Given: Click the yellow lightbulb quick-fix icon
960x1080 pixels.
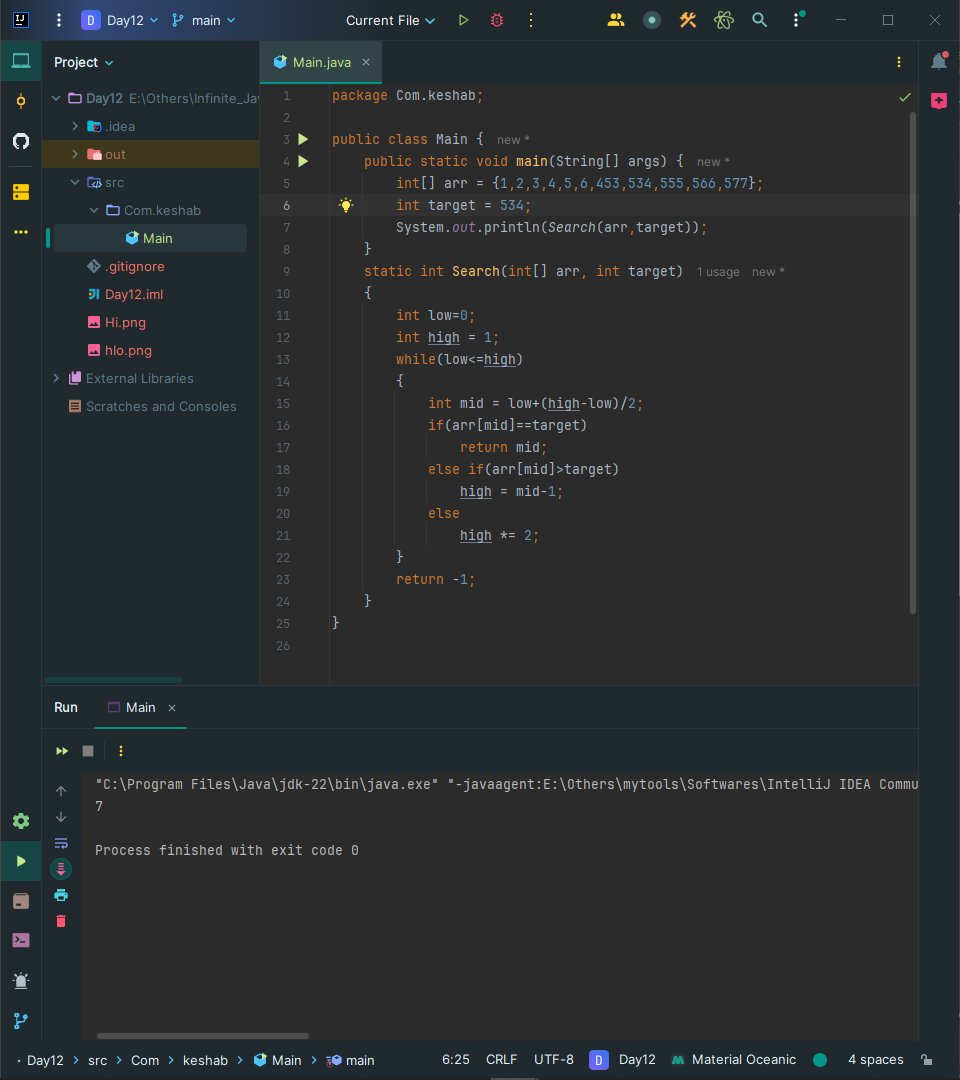Looking at the screenshot, I should pyautogui.click(x=346, y=205).
